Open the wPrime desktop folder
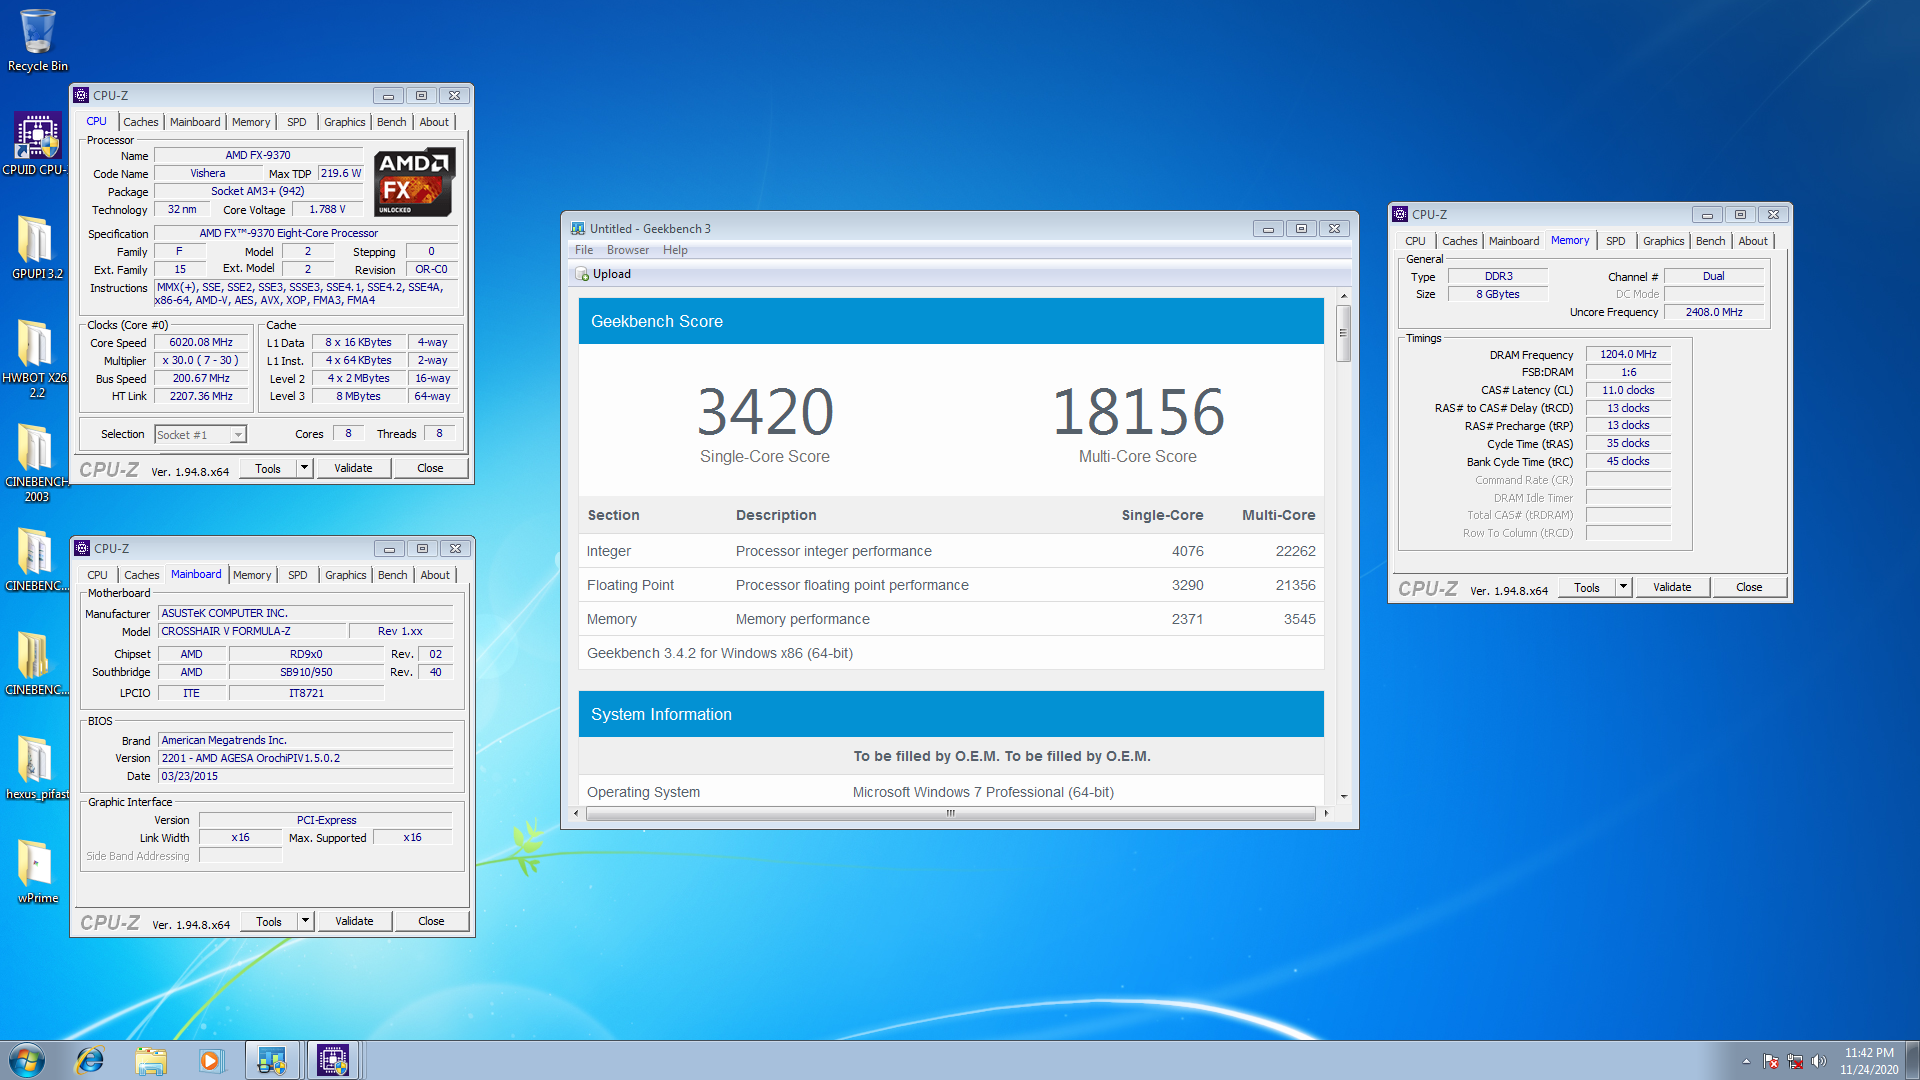 coord(36,872)
